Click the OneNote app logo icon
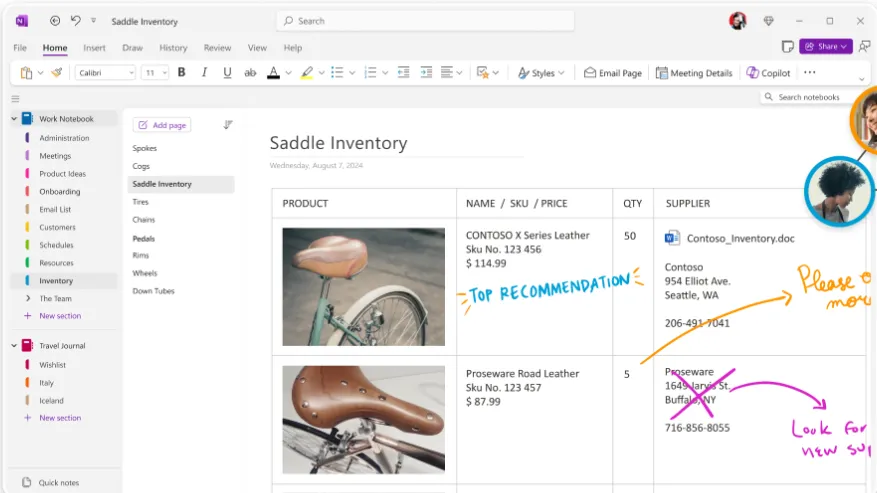 [22, 21]
